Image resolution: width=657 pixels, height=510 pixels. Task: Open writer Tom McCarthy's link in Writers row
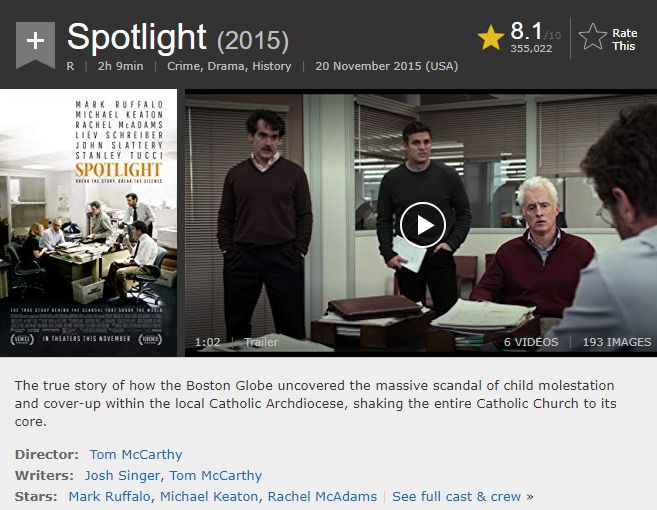click(x=215, y=475)
